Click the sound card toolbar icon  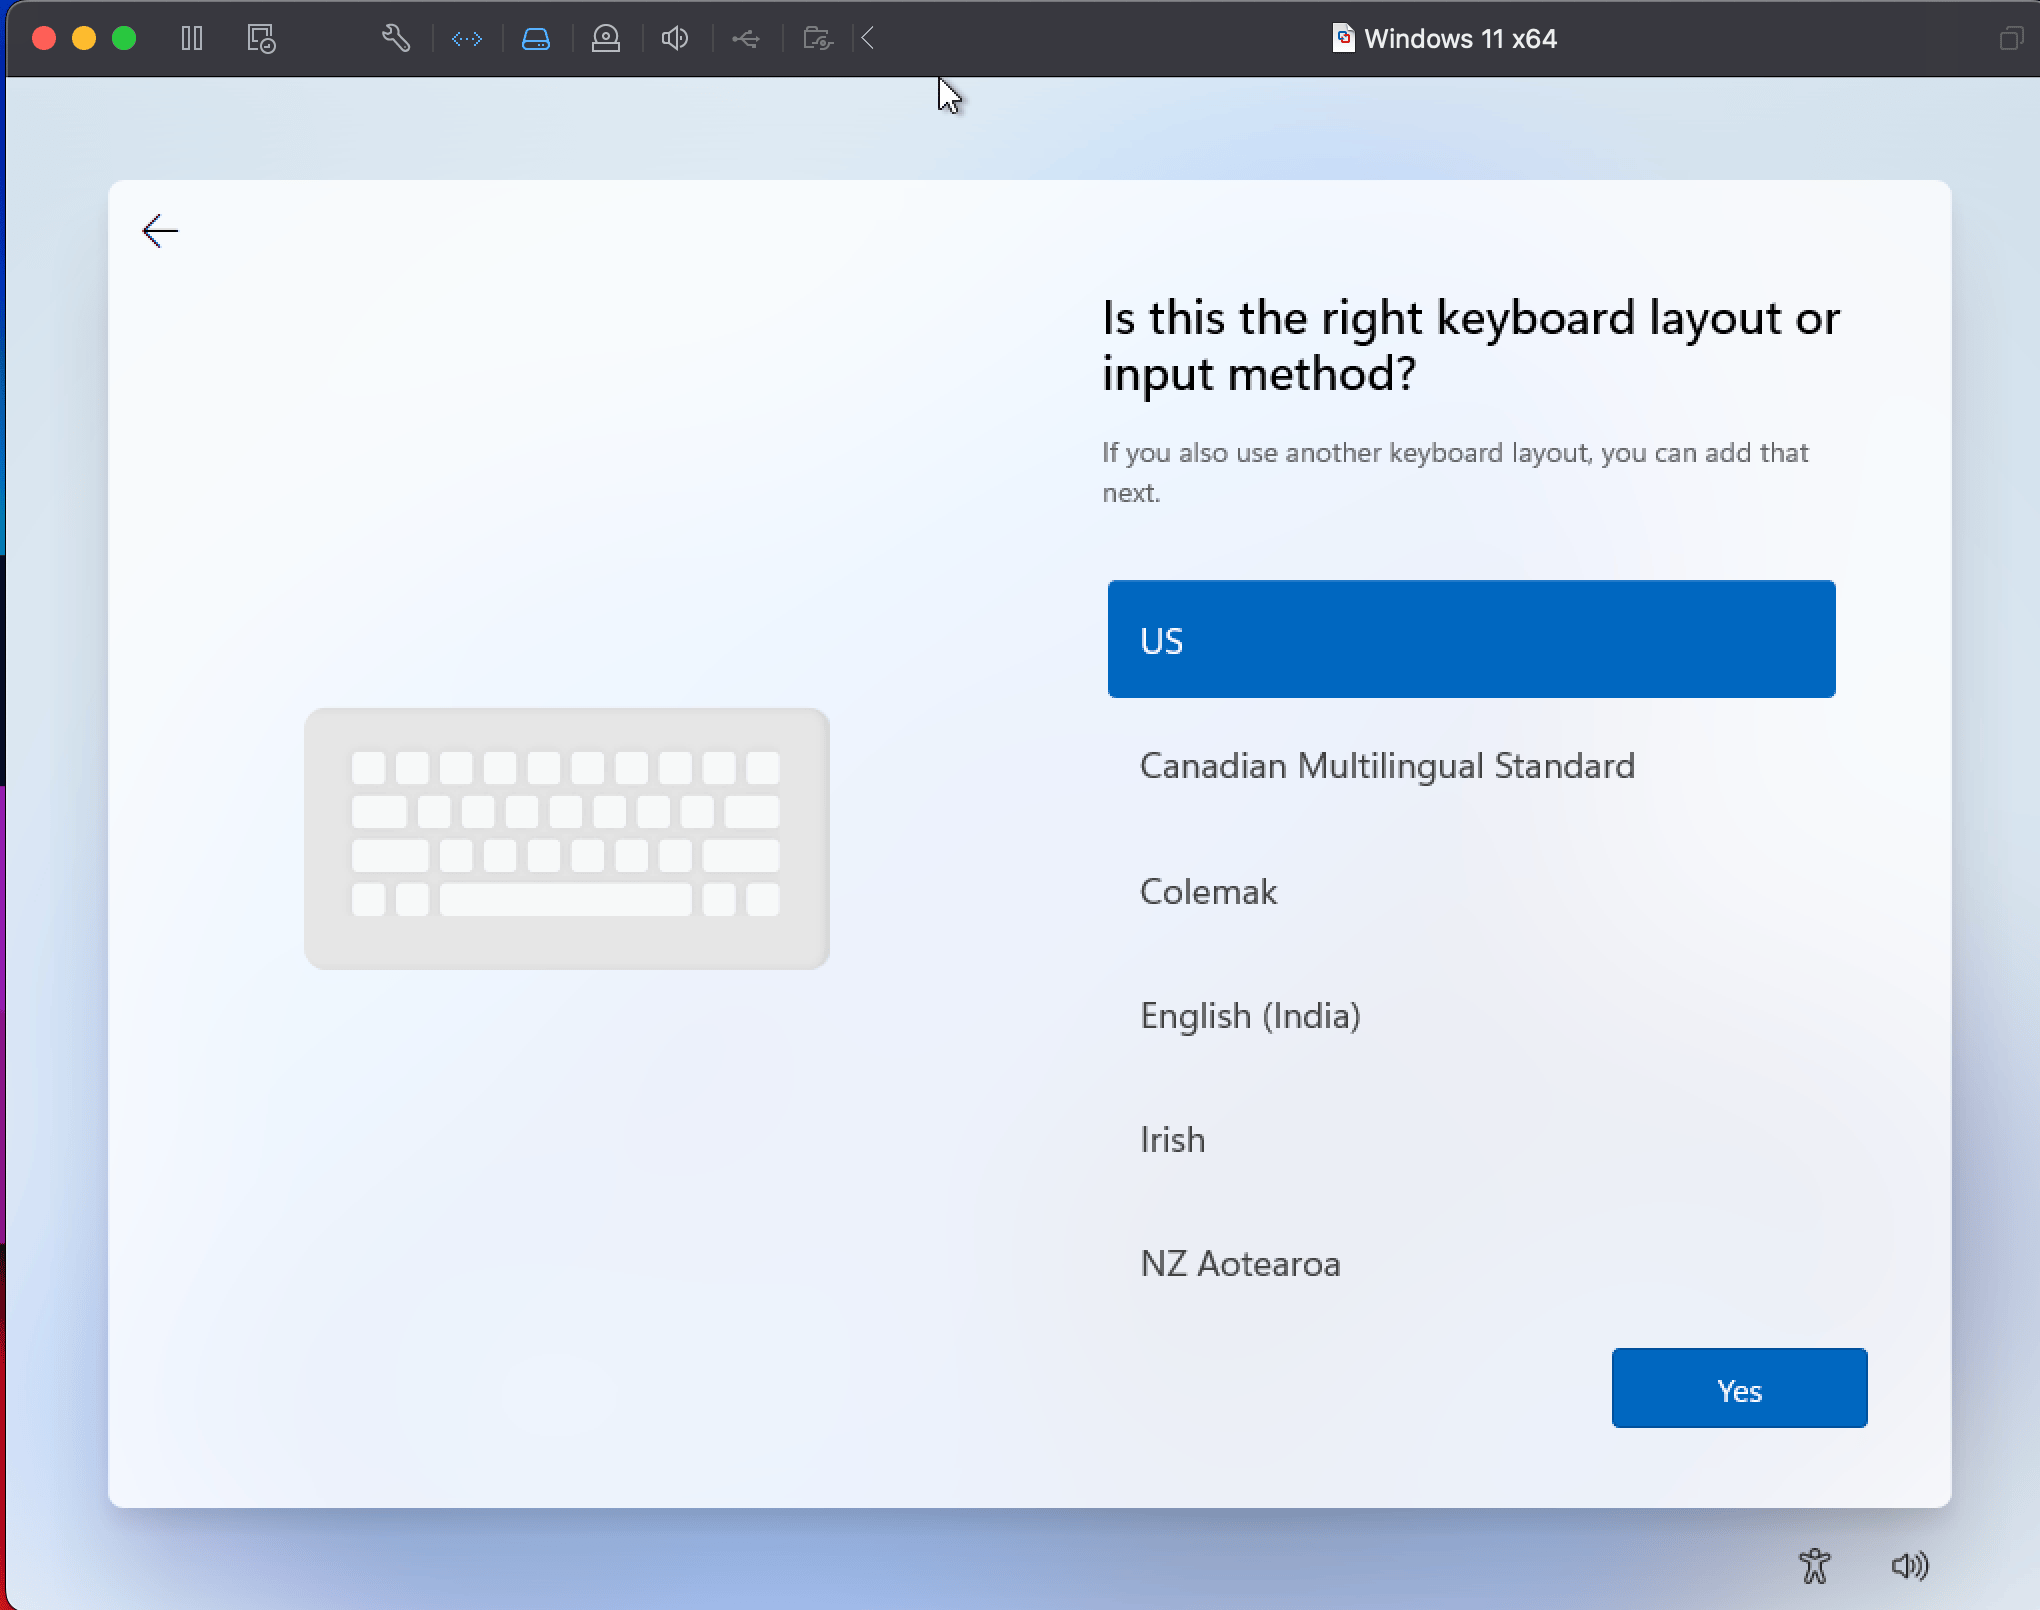[675, 39]
